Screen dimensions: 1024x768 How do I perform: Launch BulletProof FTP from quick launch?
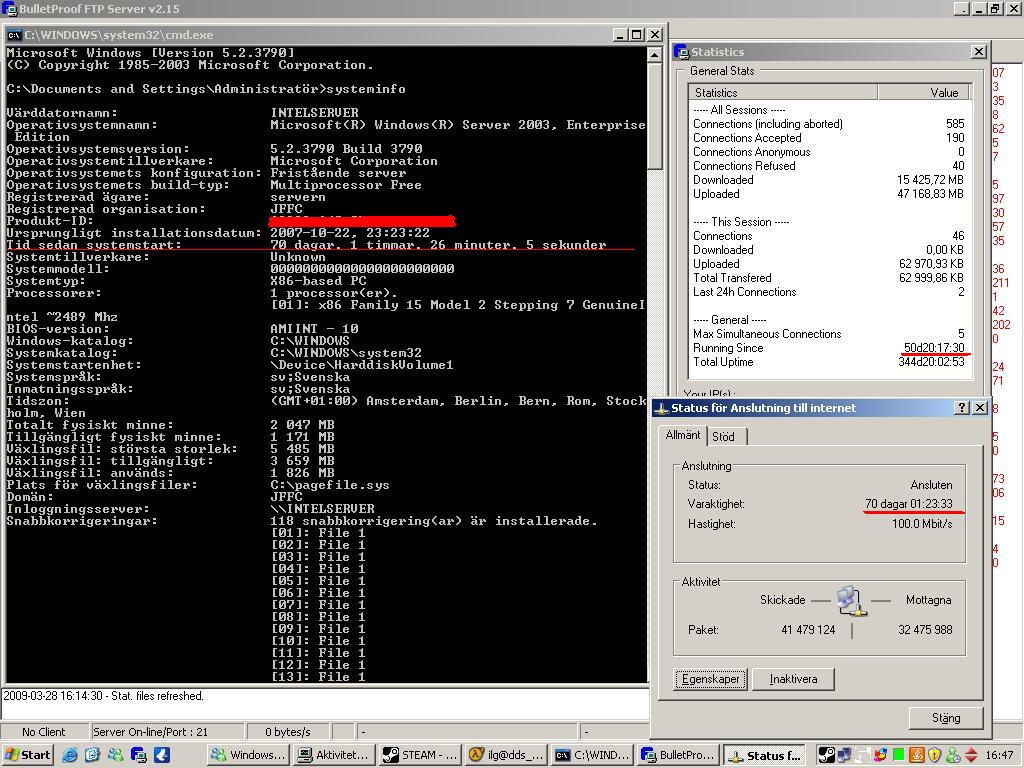coord(138,755)
